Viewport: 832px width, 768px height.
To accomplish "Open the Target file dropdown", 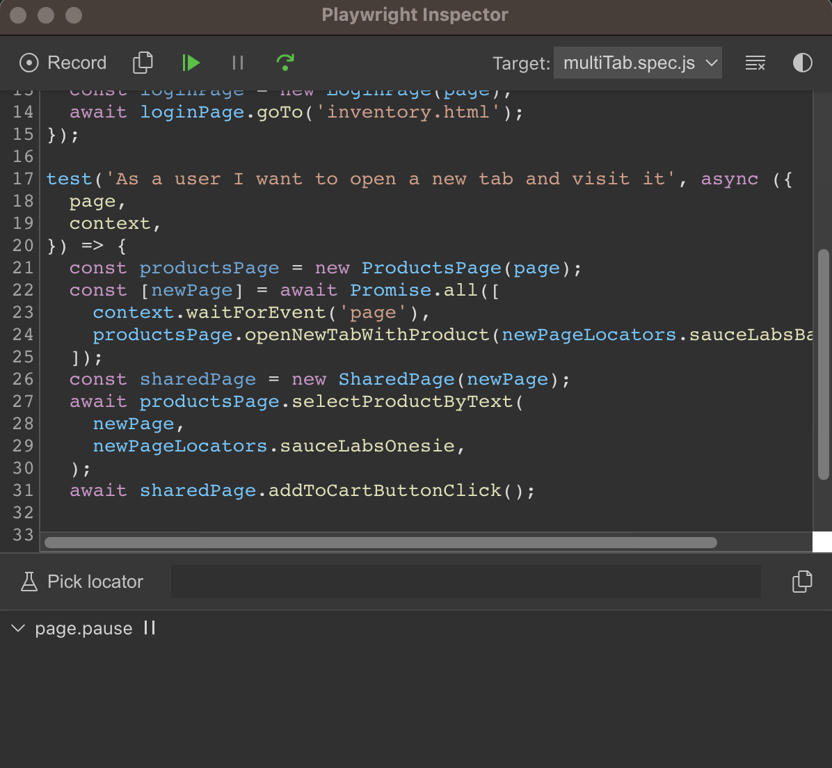I will pyautogui.click(x=637, y=62).
